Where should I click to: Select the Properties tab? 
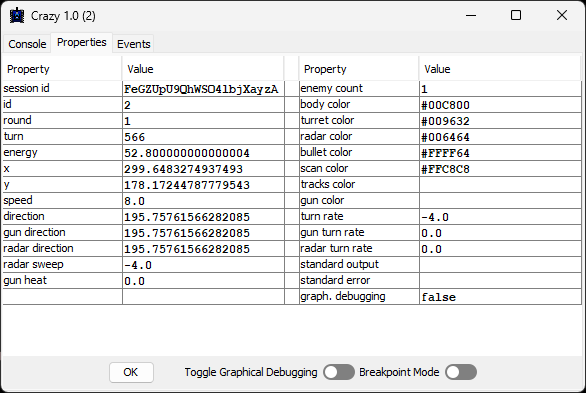[81, 43]
